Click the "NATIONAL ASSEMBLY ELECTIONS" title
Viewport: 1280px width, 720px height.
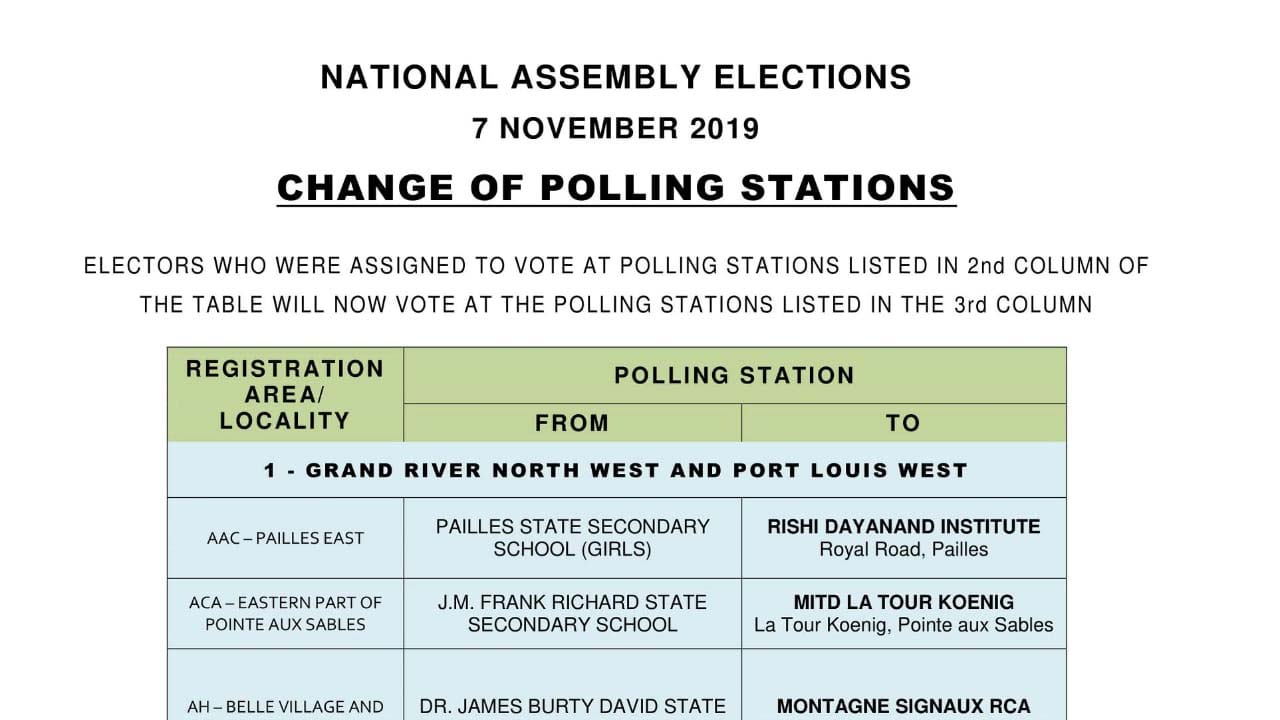(x=615, y=78)
